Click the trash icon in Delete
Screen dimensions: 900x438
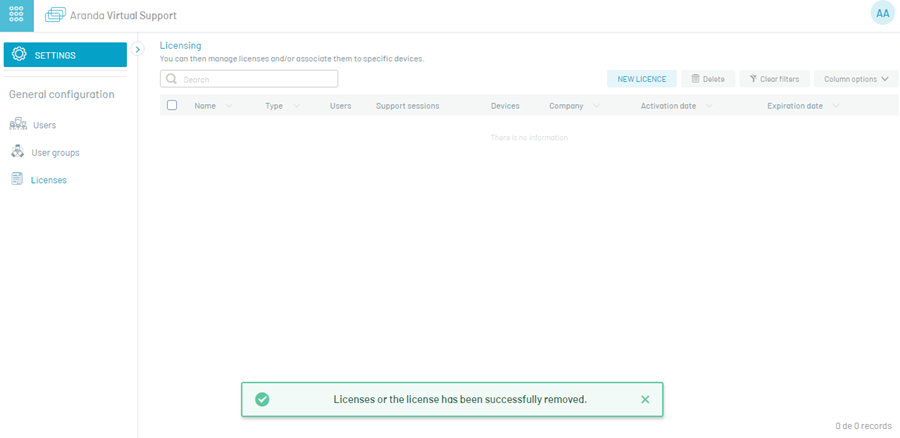(x=695, y=79)
